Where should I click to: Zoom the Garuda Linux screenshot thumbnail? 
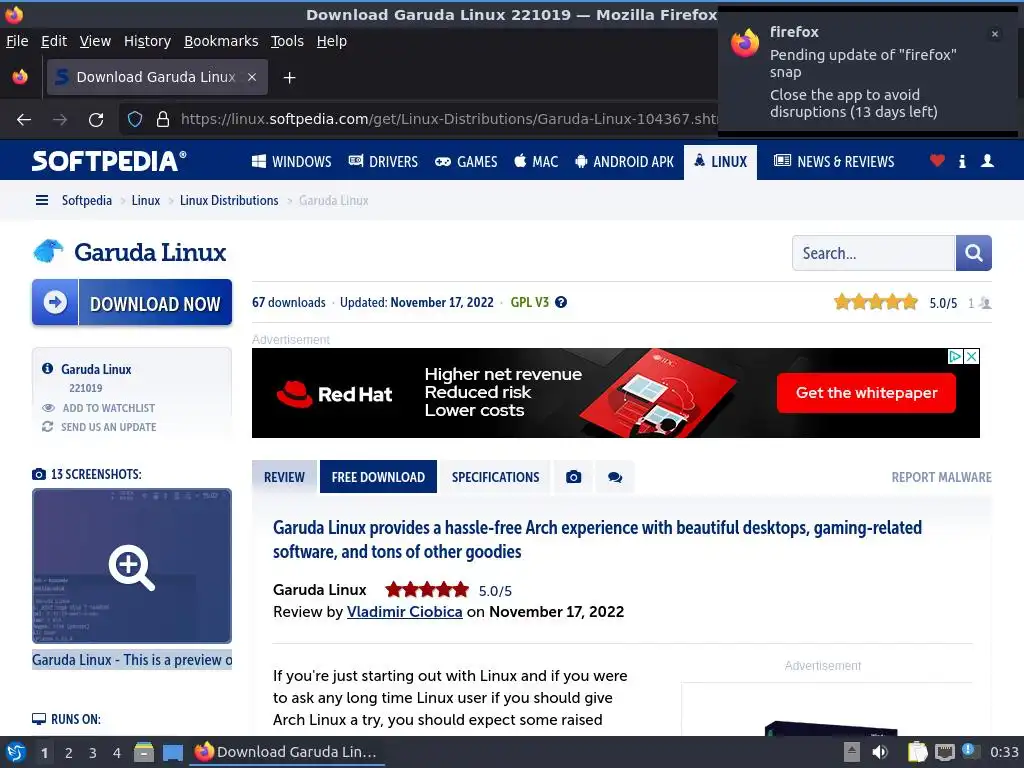(132, 566)
